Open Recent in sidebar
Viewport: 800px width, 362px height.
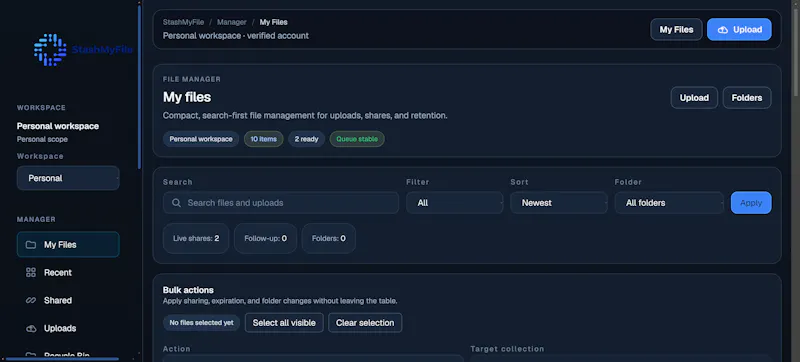68,272
